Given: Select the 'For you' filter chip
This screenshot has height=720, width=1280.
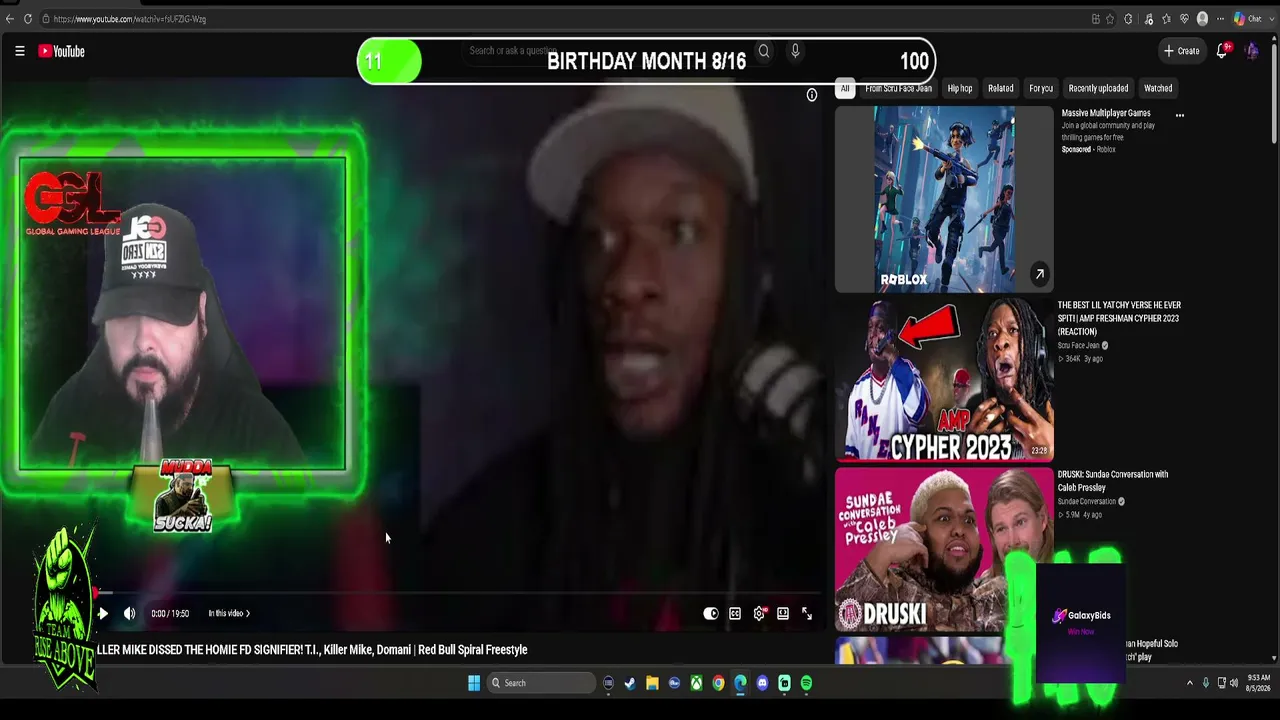Looking at the screenshot, I should click(1041, 88).
